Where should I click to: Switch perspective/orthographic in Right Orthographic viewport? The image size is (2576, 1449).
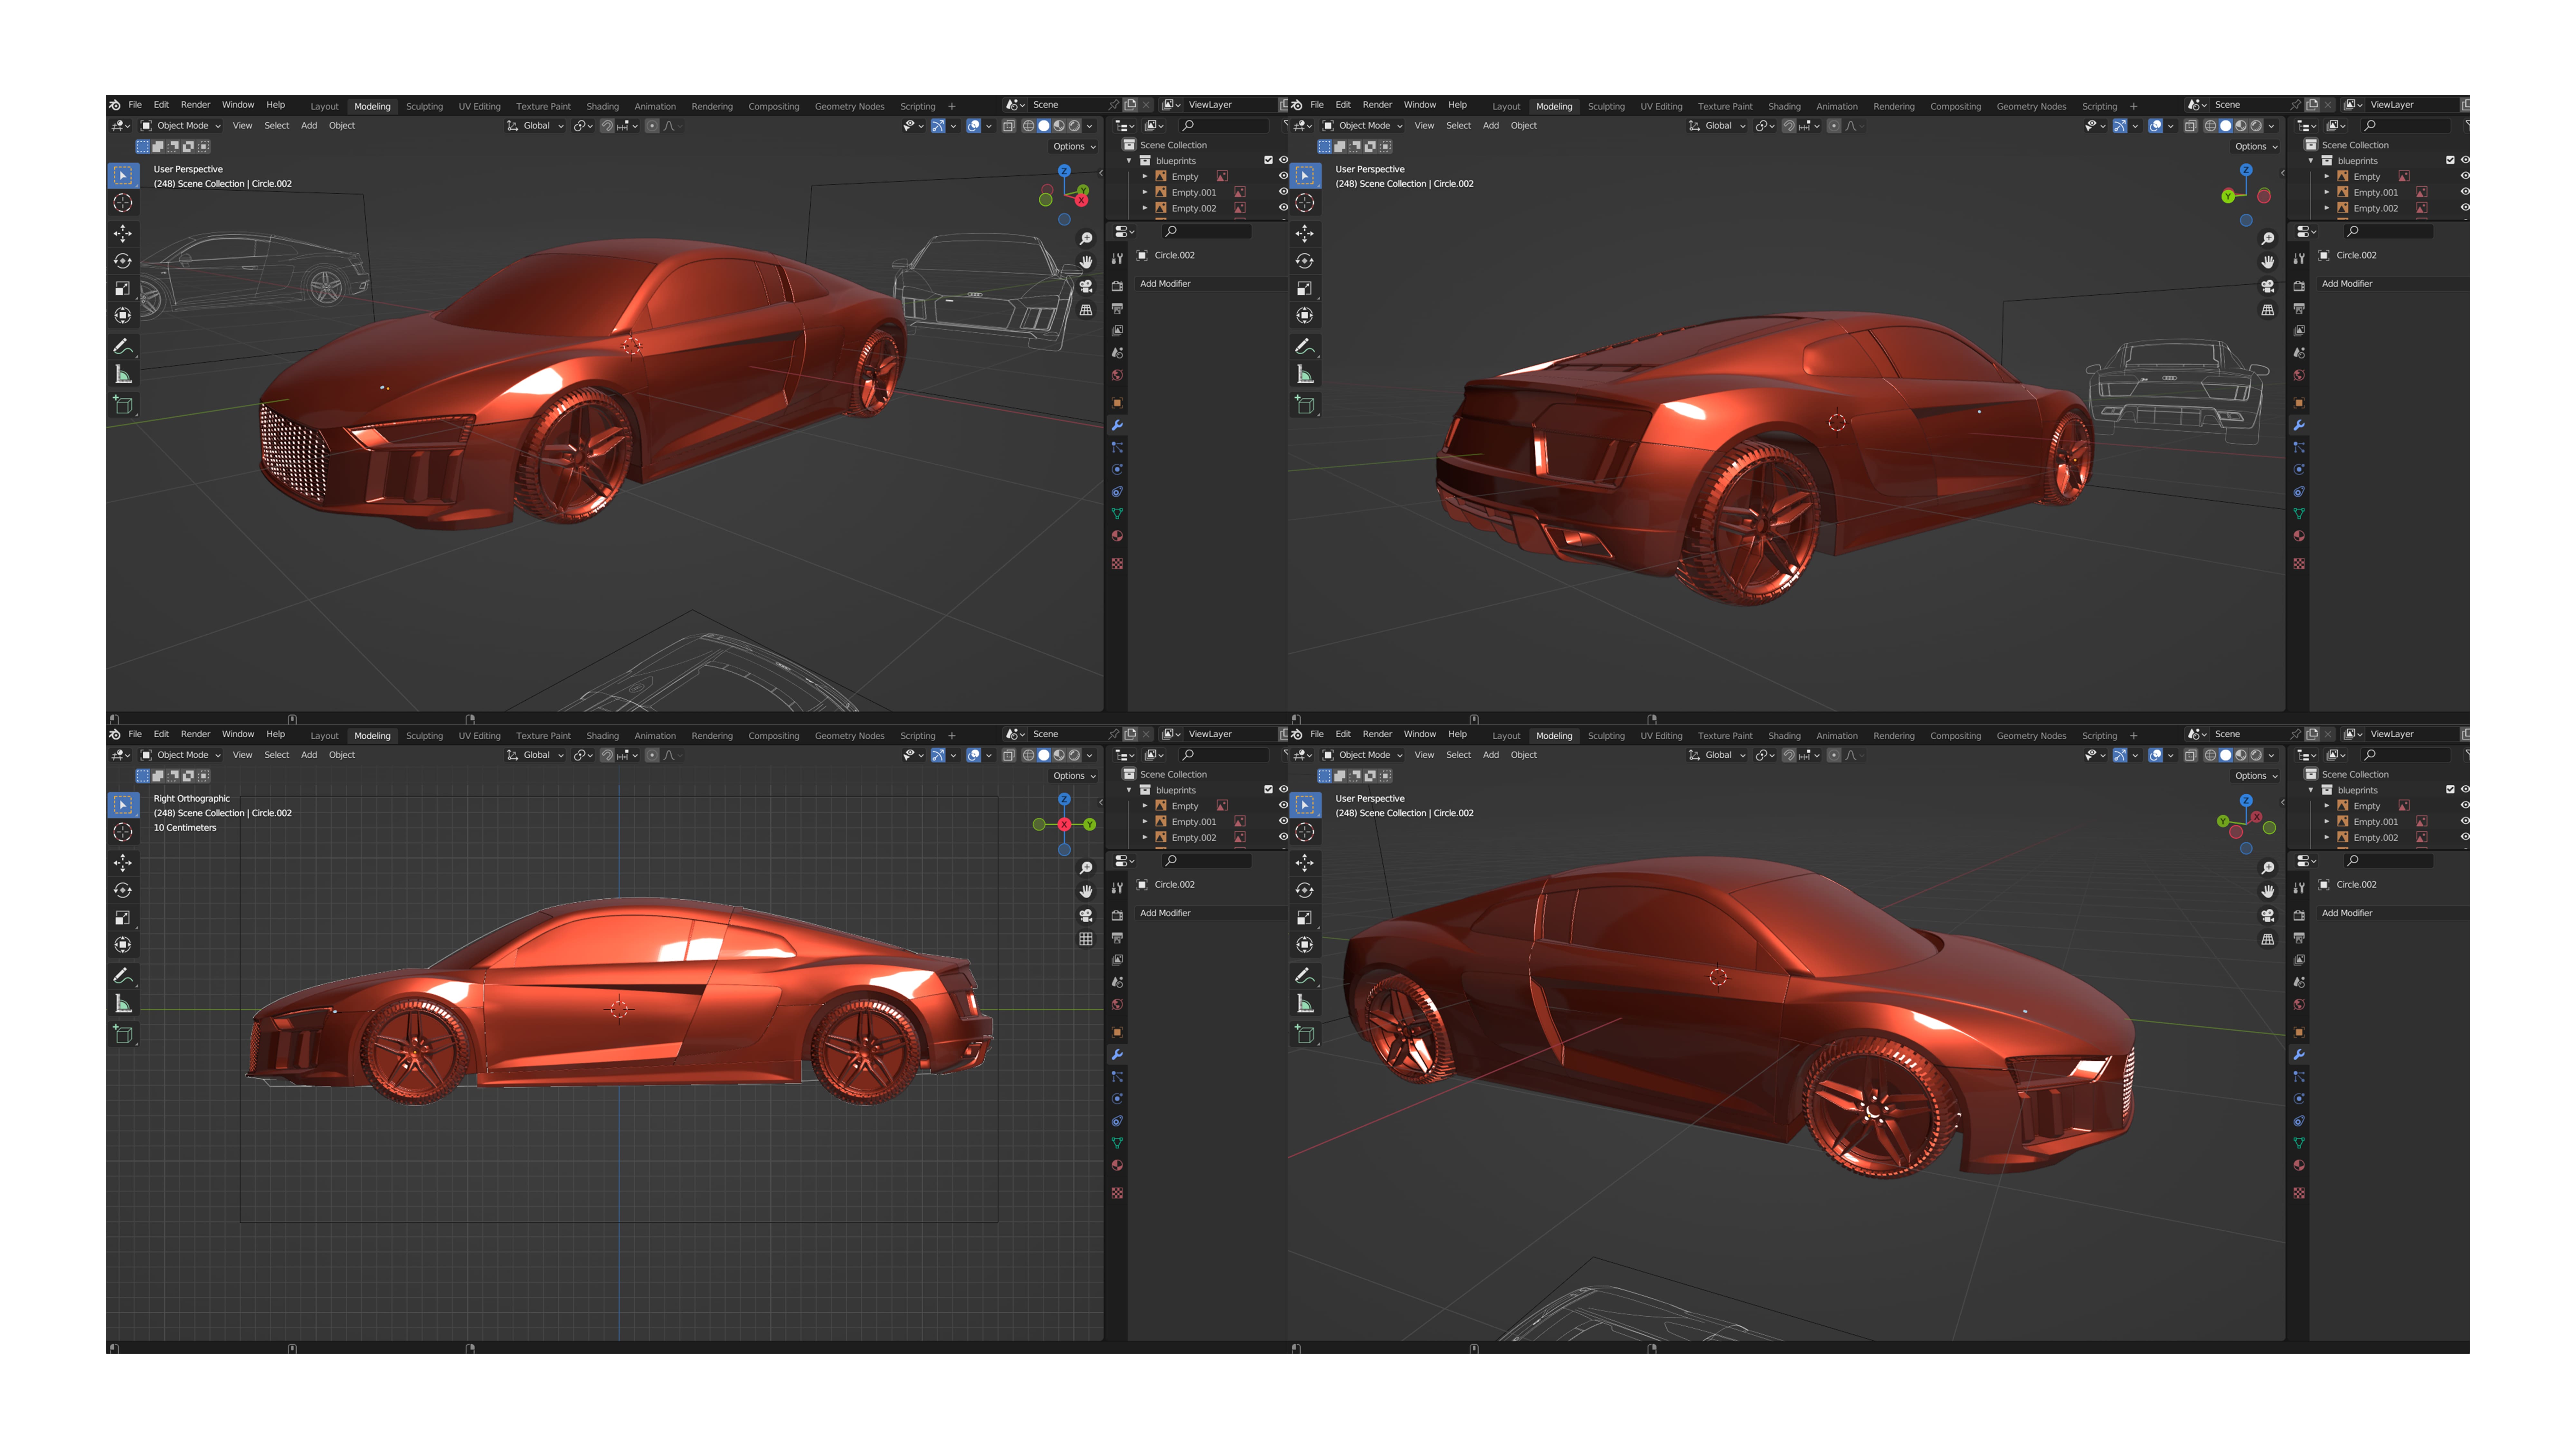1086,939
